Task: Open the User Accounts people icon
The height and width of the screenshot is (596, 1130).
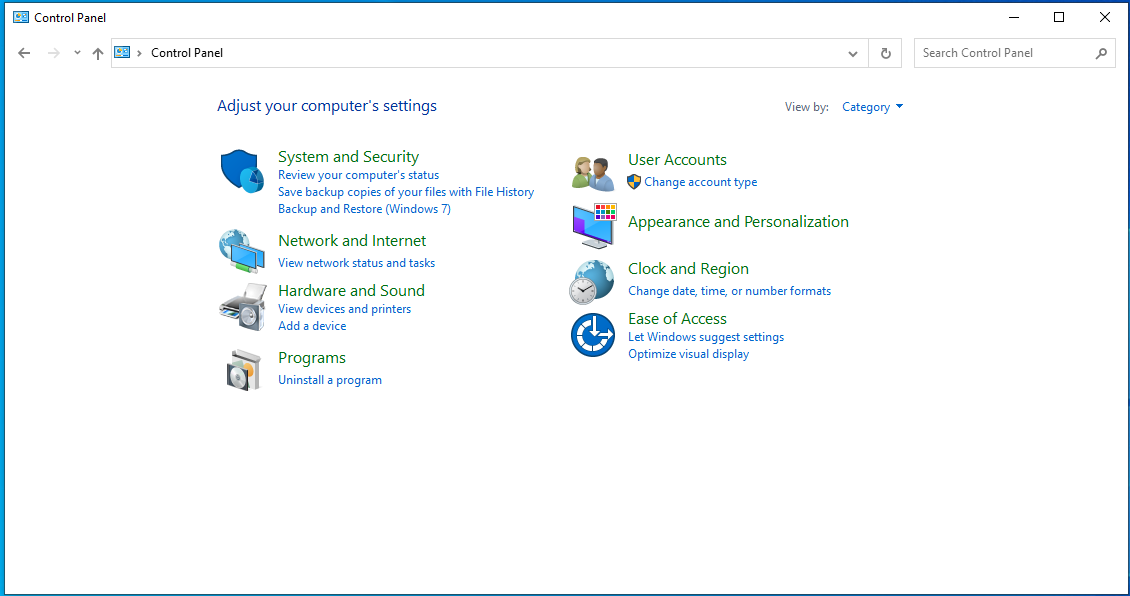Action: coord(593,173)
